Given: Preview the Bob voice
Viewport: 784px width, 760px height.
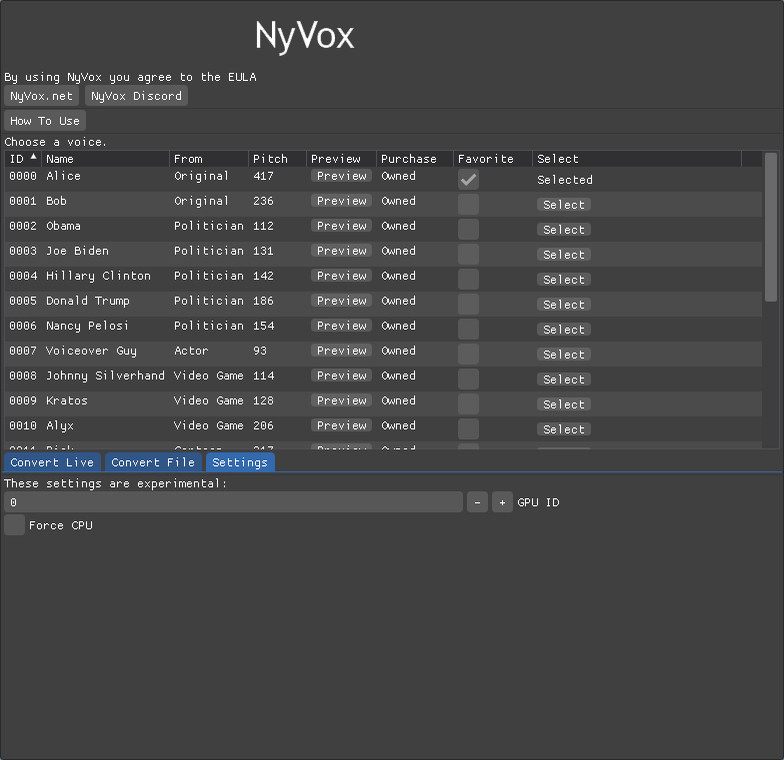Looking at the screenshot, I should pyautogui.click(x=342, y=201).
